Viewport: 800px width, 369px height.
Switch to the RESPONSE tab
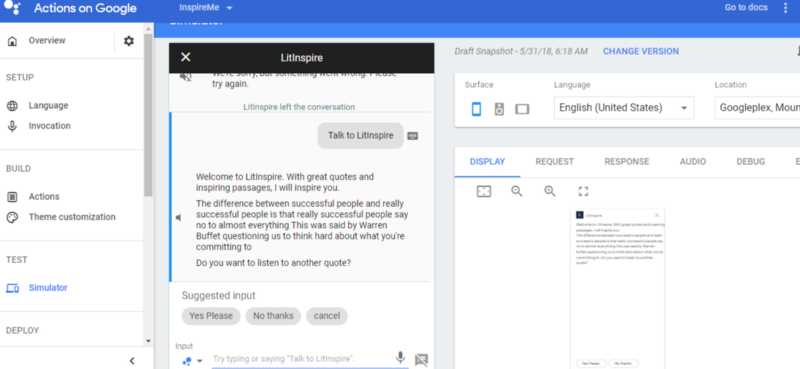[627, 162]
